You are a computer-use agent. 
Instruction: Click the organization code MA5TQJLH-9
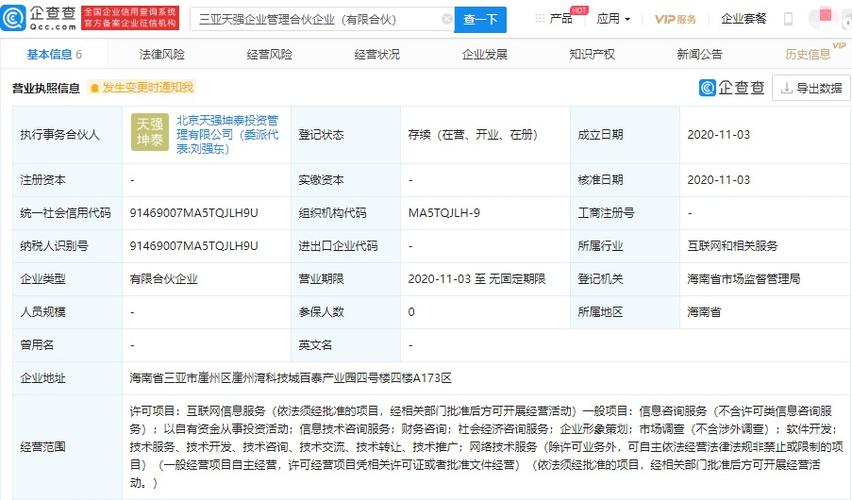pos(444,213)
